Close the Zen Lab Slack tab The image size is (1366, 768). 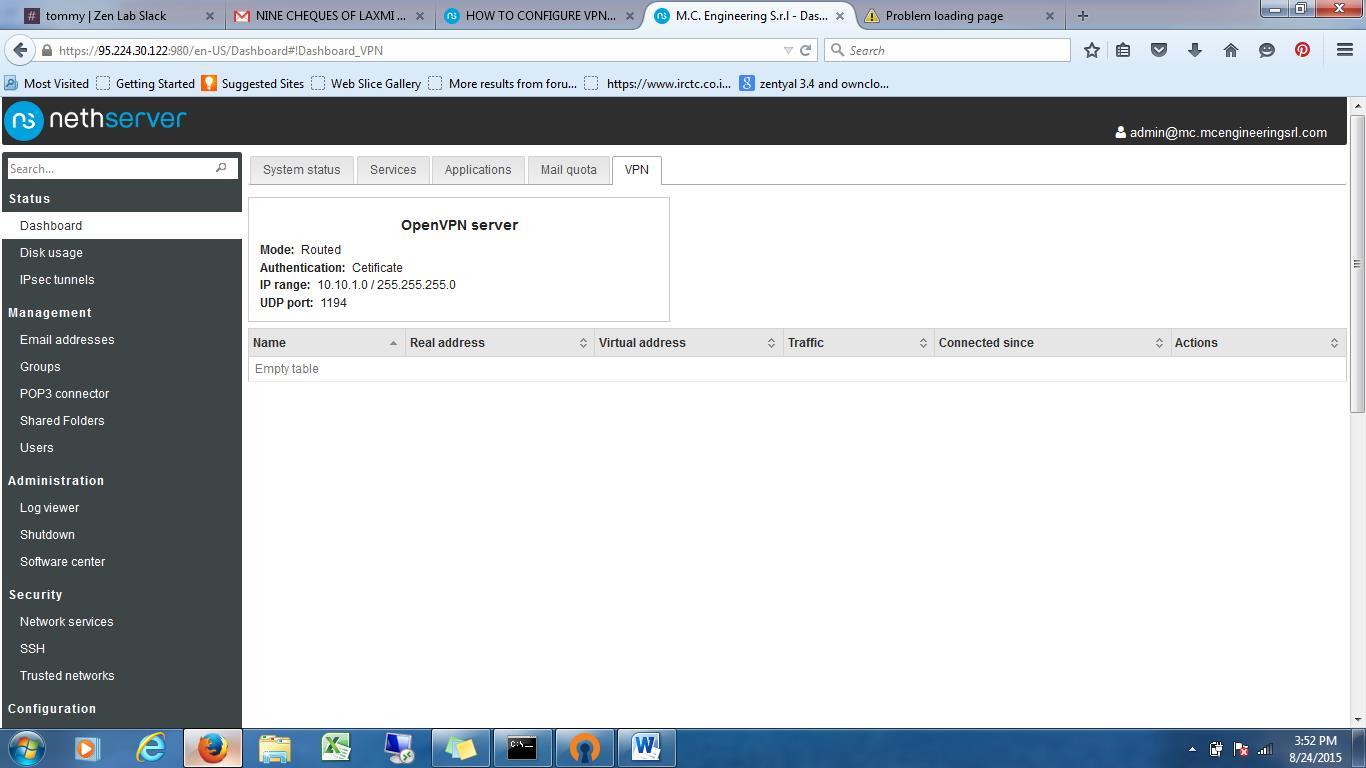(x=210, y=16)
